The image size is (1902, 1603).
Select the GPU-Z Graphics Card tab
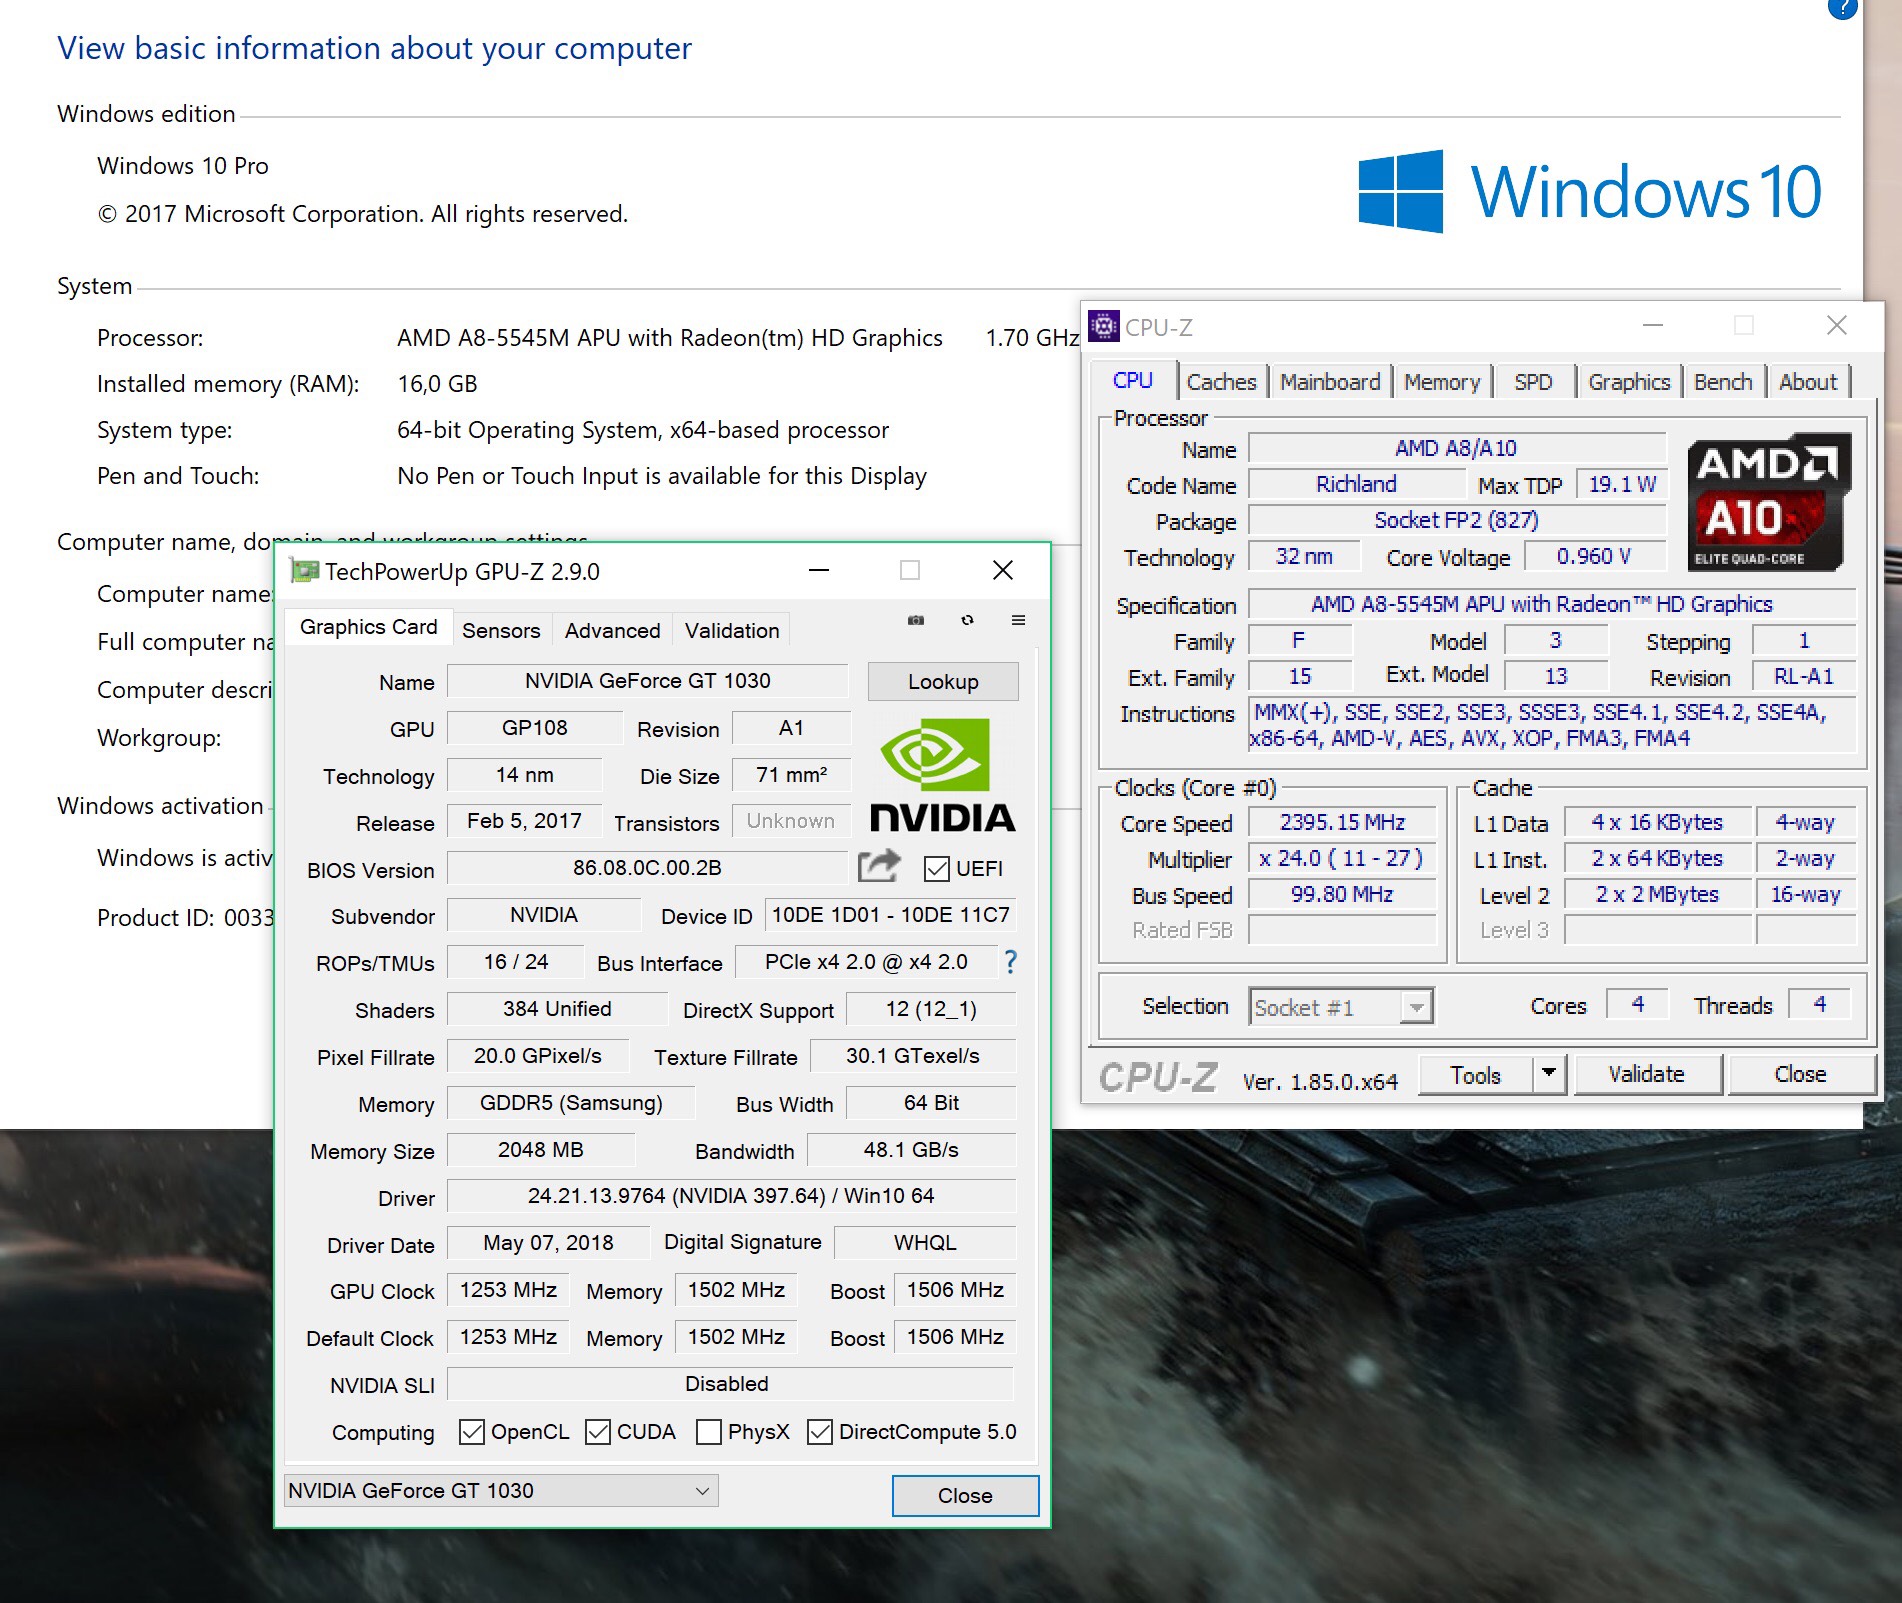coord(368,627)
